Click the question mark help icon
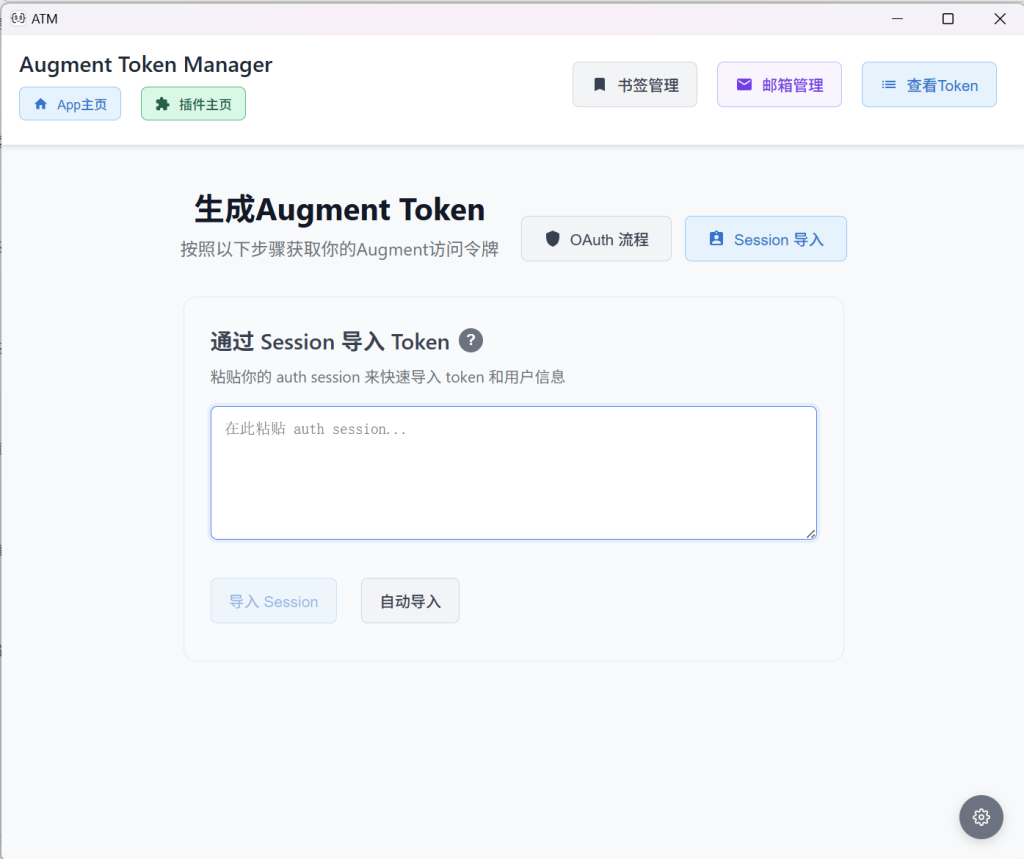The width and height of the screenshot is (1024, 859). [x=471, y=341]
